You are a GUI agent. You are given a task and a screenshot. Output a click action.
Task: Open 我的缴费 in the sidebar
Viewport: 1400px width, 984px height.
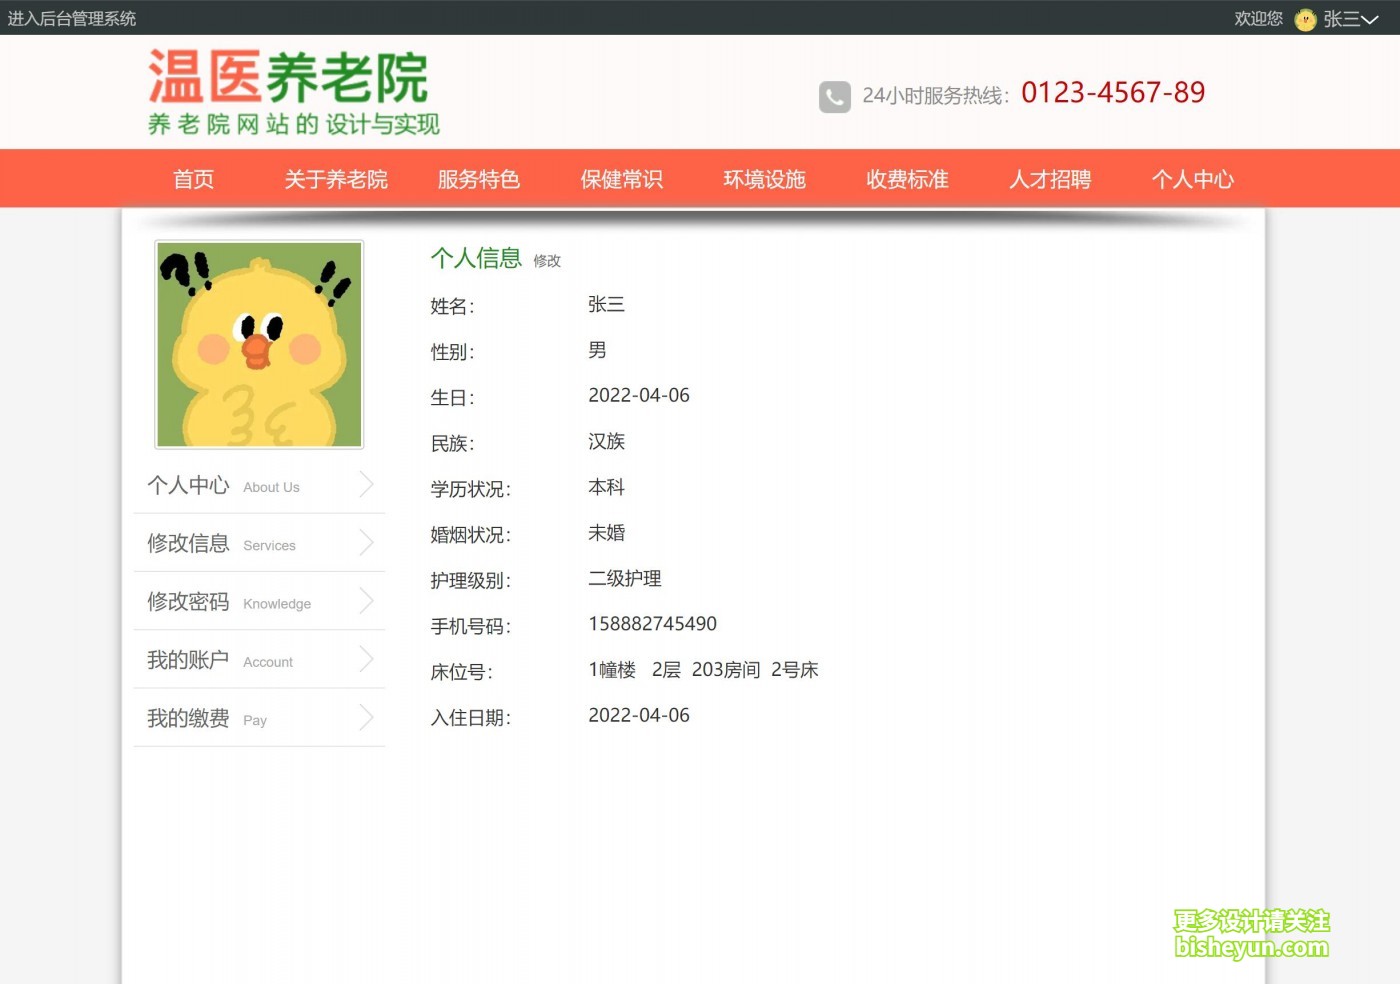click(189, 718)
